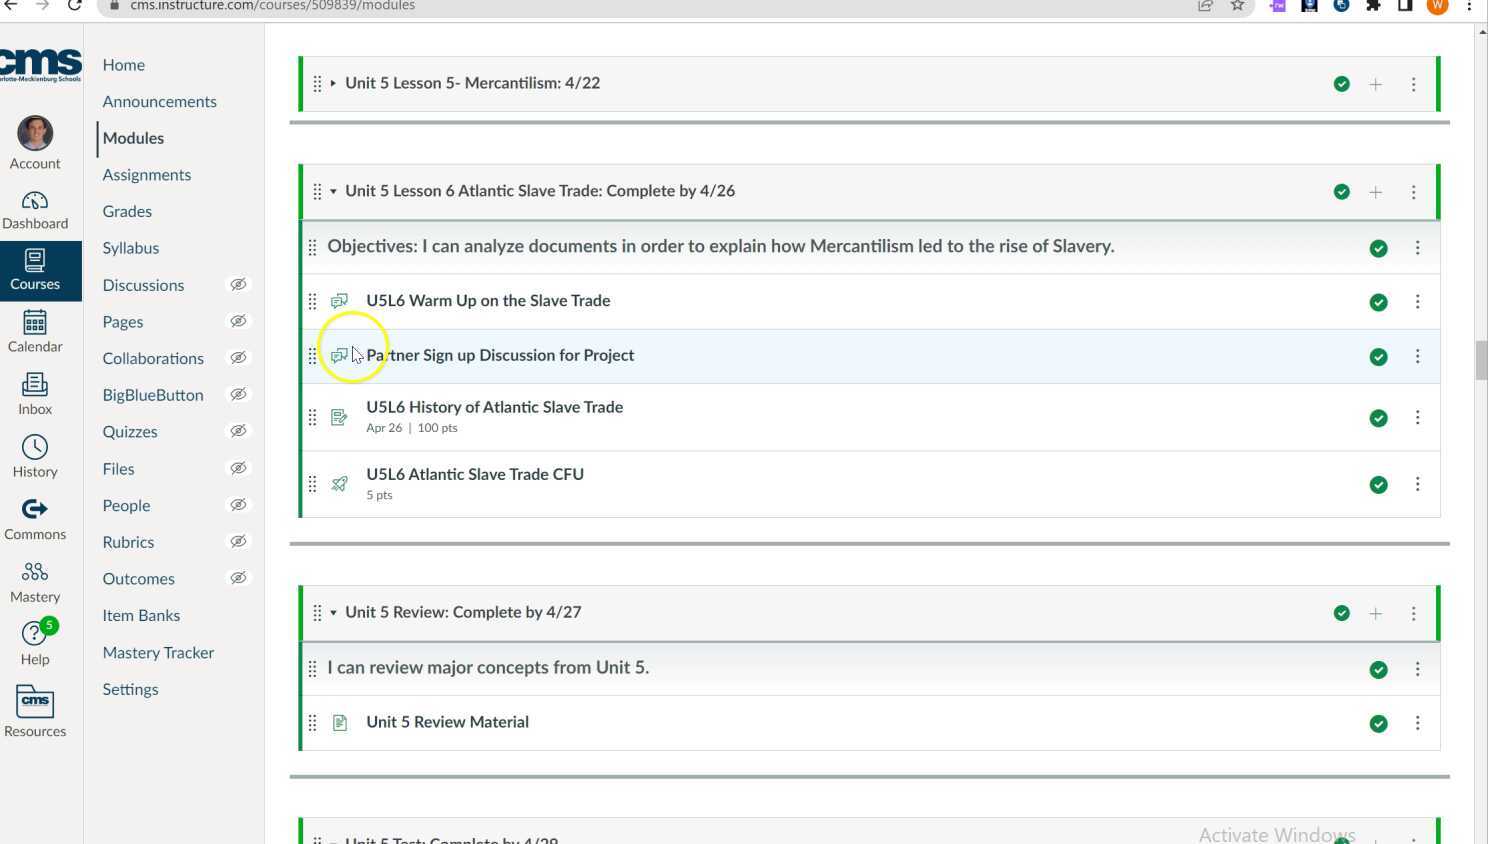1488x844 pixels.
Task: Open the Help icon with badge
Action: click(35, 635)
